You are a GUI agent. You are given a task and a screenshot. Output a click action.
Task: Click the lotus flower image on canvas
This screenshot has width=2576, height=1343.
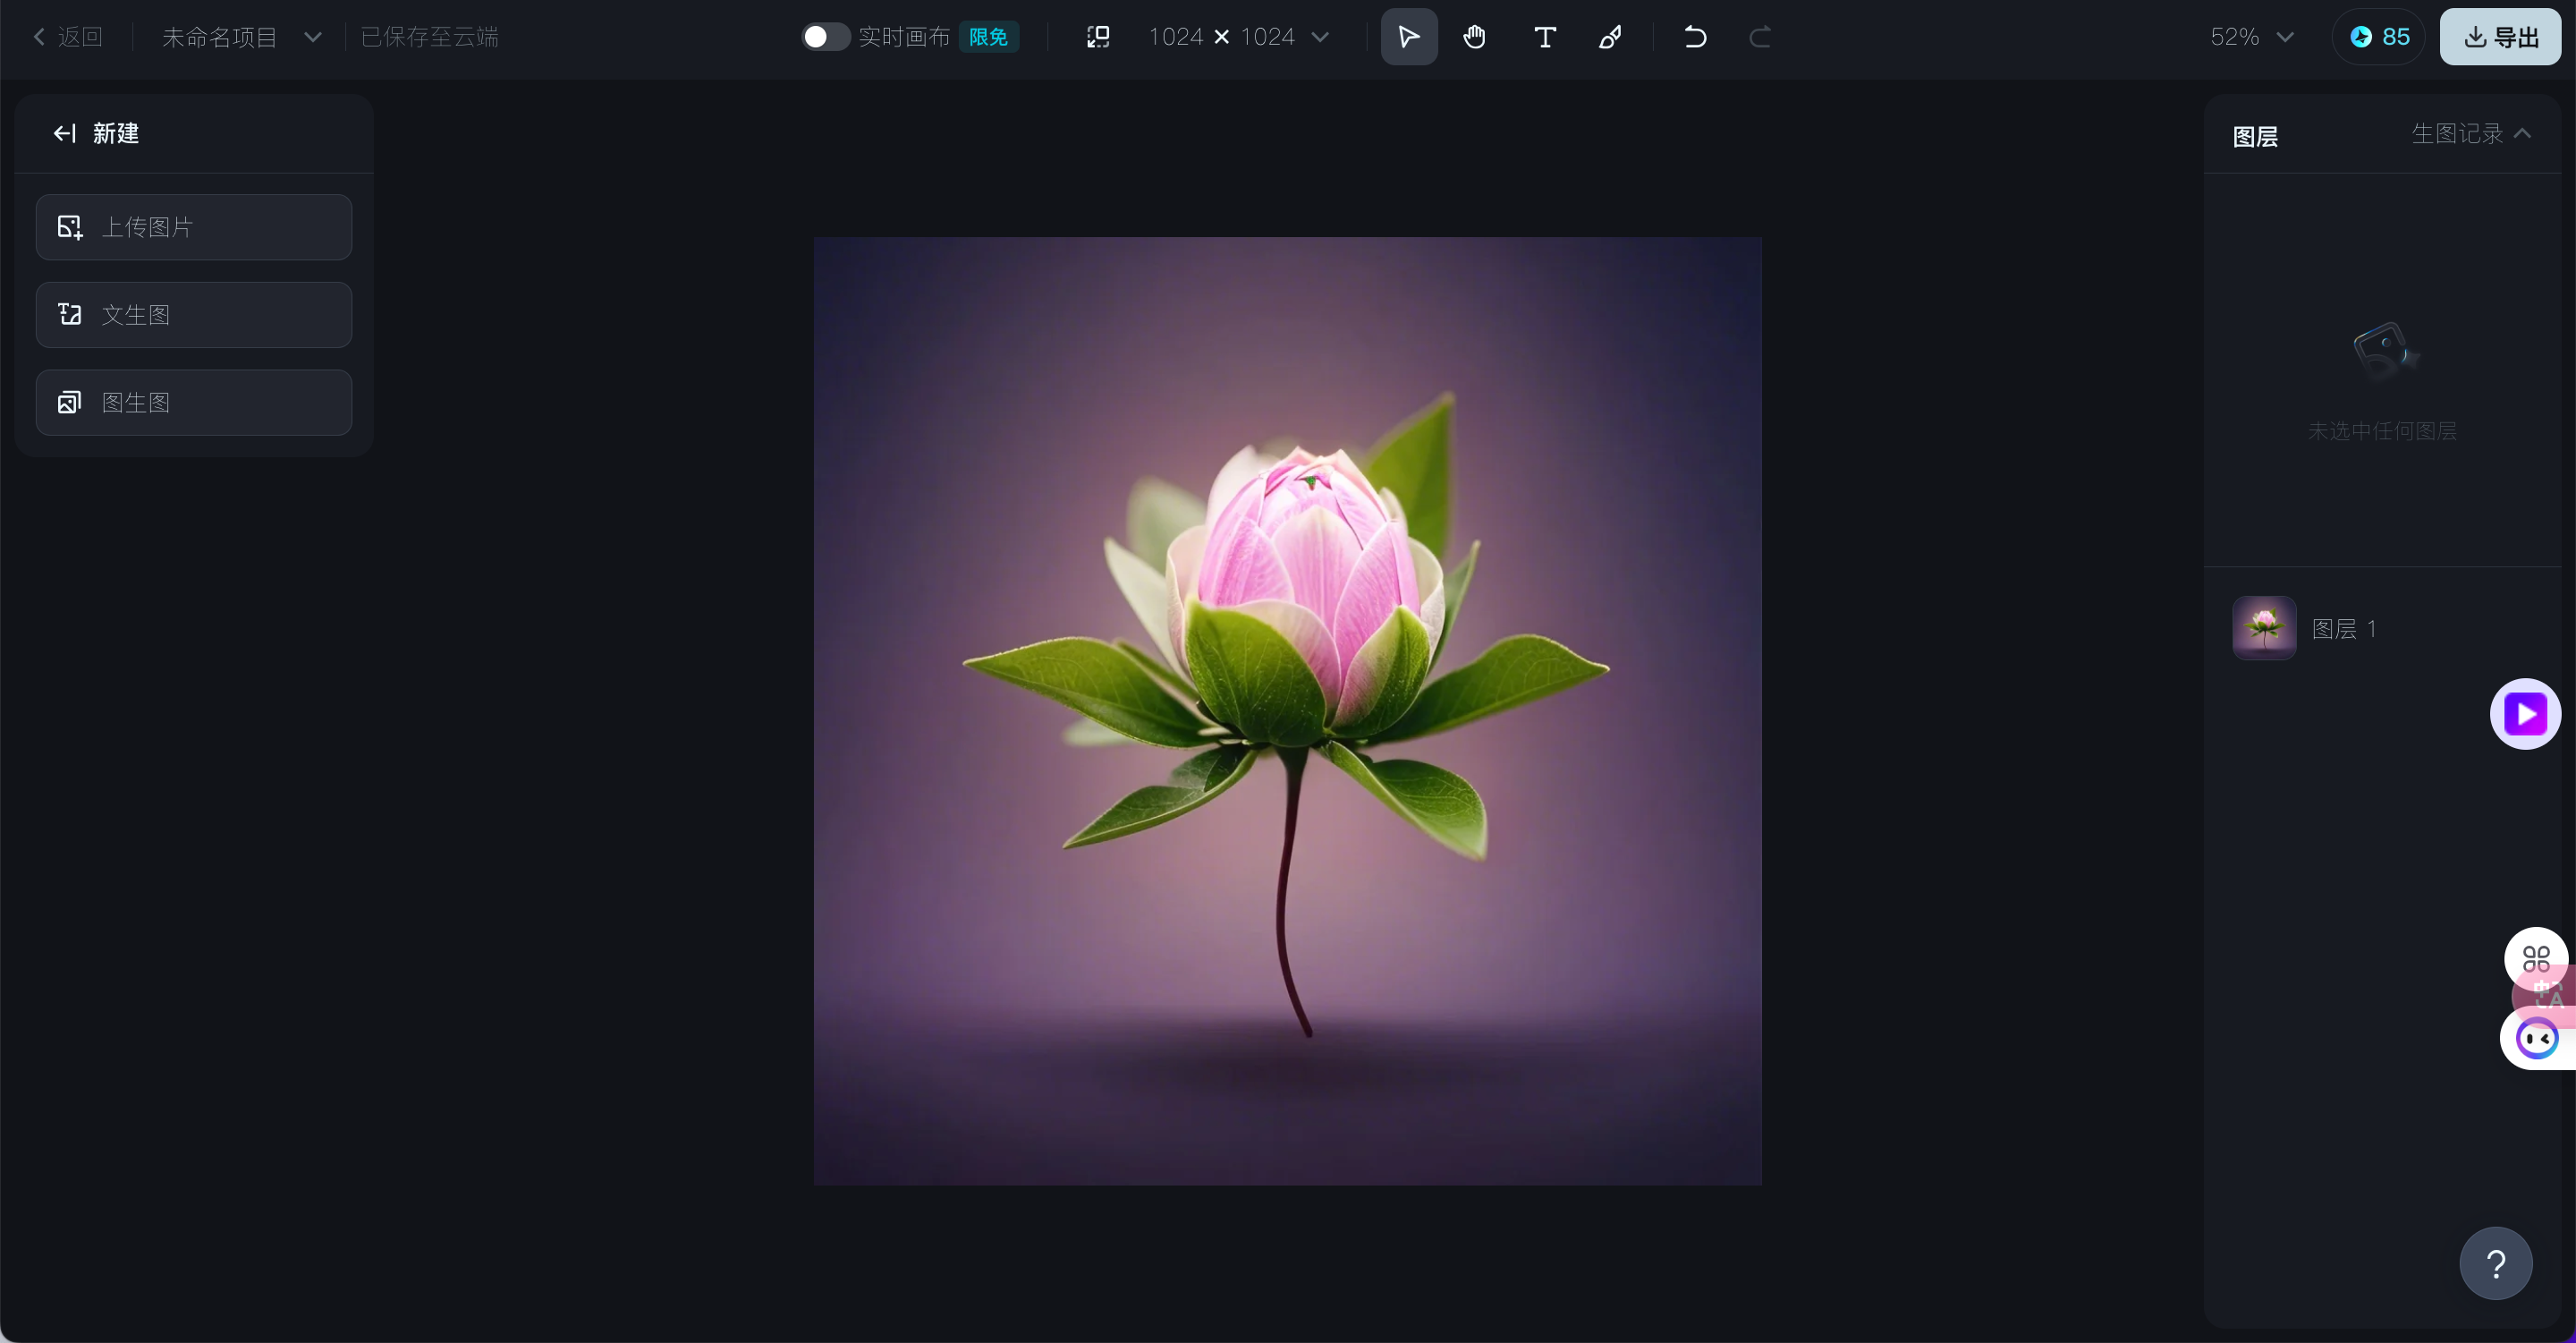(1288, 711)
